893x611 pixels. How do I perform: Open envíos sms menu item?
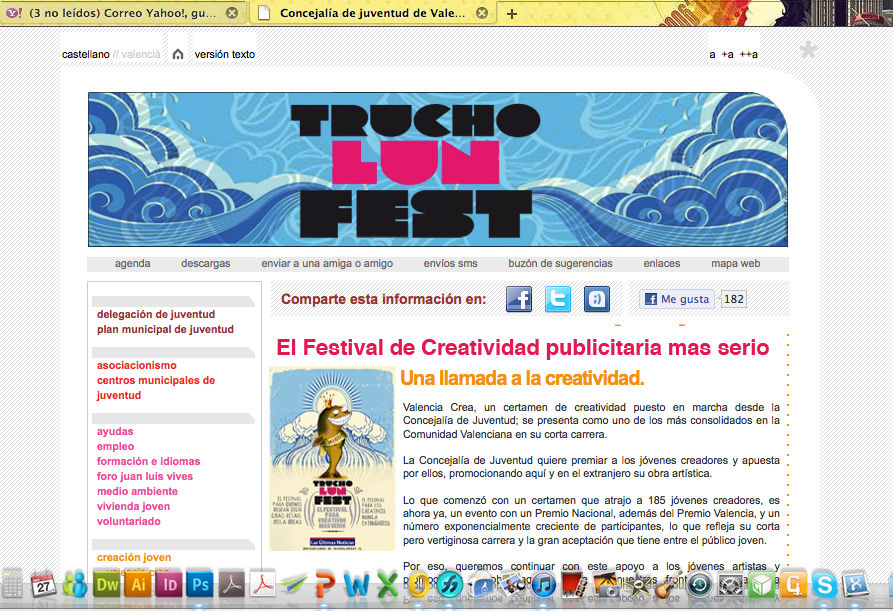[x=450, y=264]
